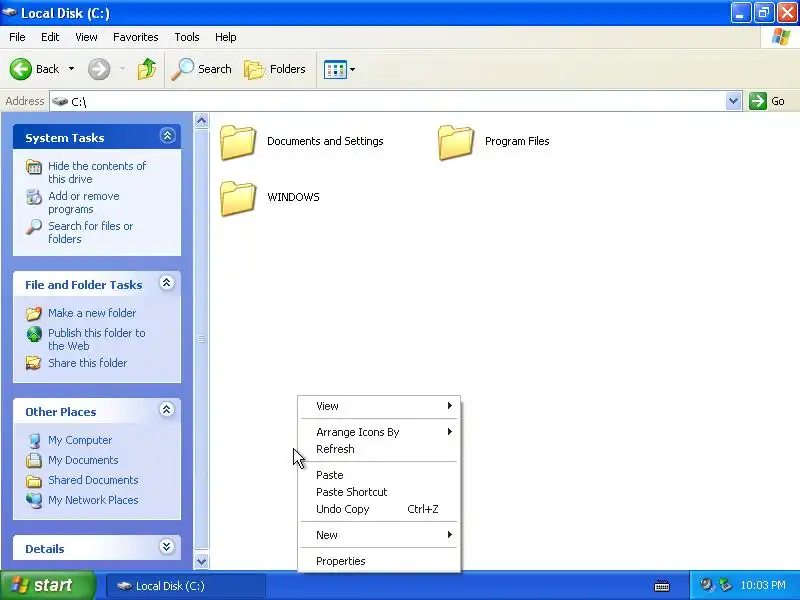Click the grayed Forward arrow icon
The height and width of the screenshot is (600, 800).
(x=99, y=69)
